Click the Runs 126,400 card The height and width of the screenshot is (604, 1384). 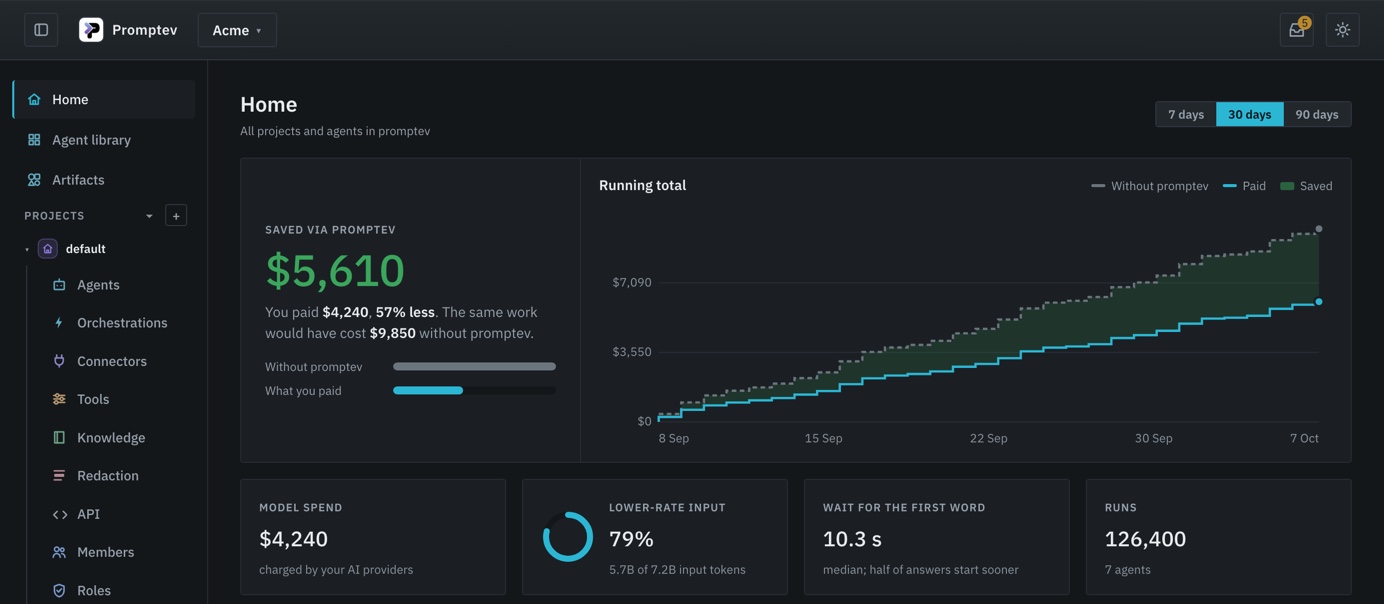(1218, 537)
